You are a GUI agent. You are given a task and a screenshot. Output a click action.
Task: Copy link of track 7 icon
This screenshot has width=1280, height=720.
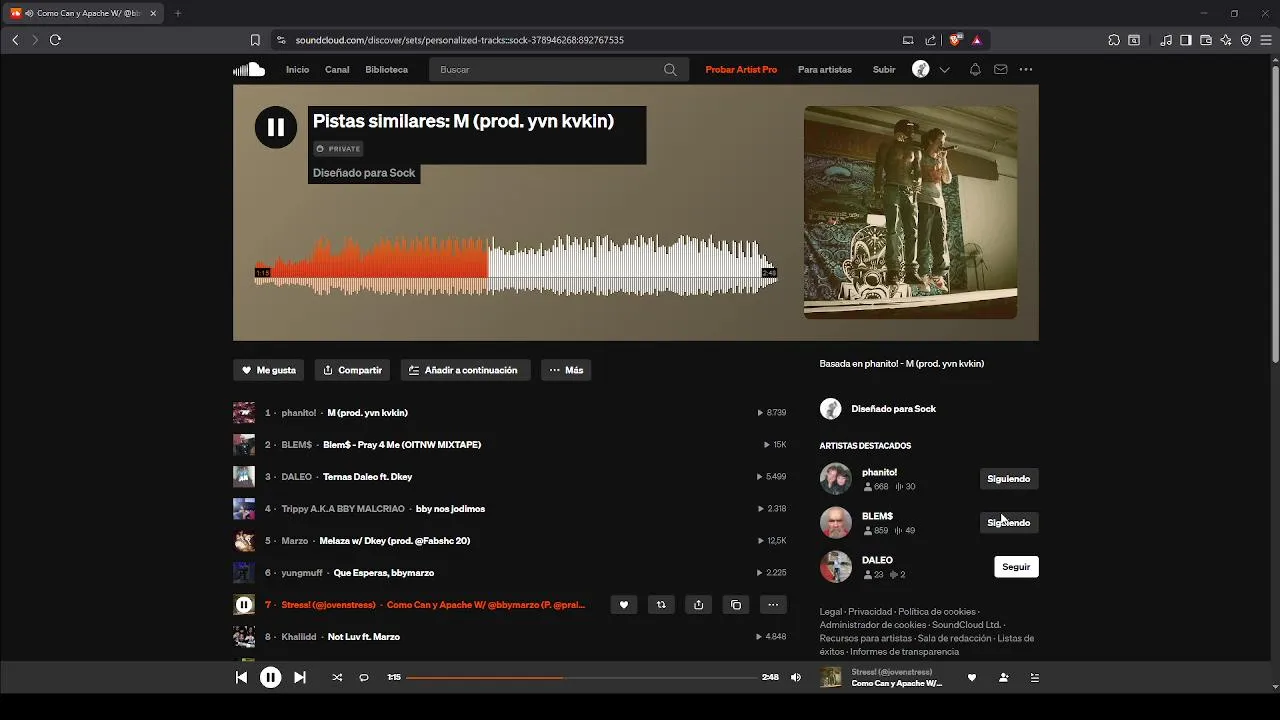point(736,605)
